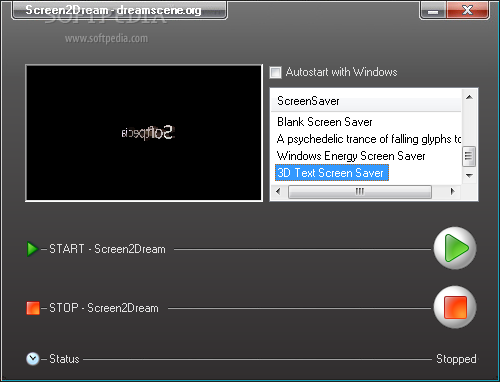
Task: Click the clock icon next to Status
Action: click(33, 359)
